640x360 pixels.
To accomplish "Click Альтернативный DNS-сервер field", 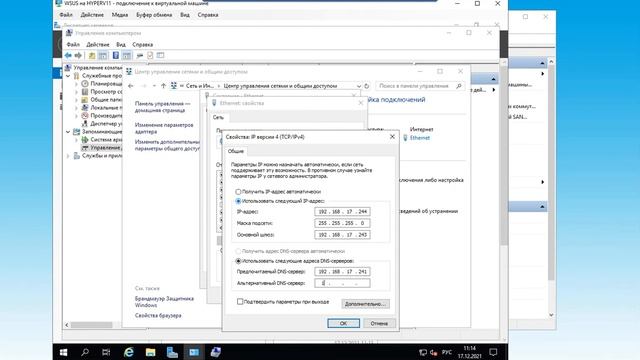I will point(342,283).
